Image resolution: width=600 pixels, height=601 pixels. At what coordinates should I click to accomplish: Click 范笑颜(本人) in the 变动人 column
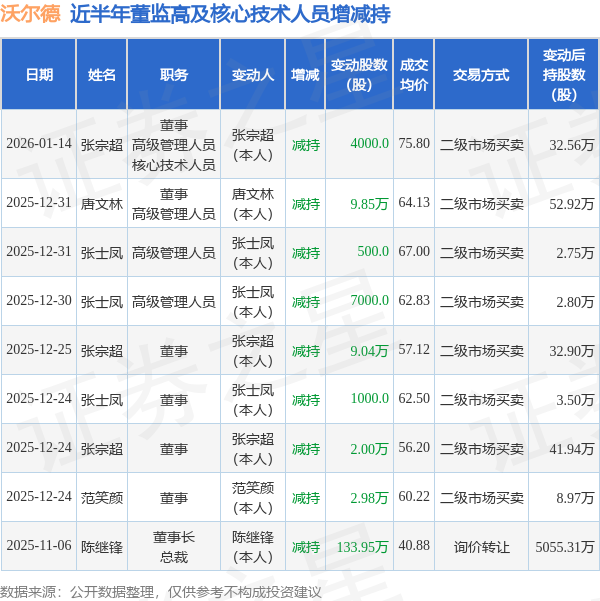(253, 498)
